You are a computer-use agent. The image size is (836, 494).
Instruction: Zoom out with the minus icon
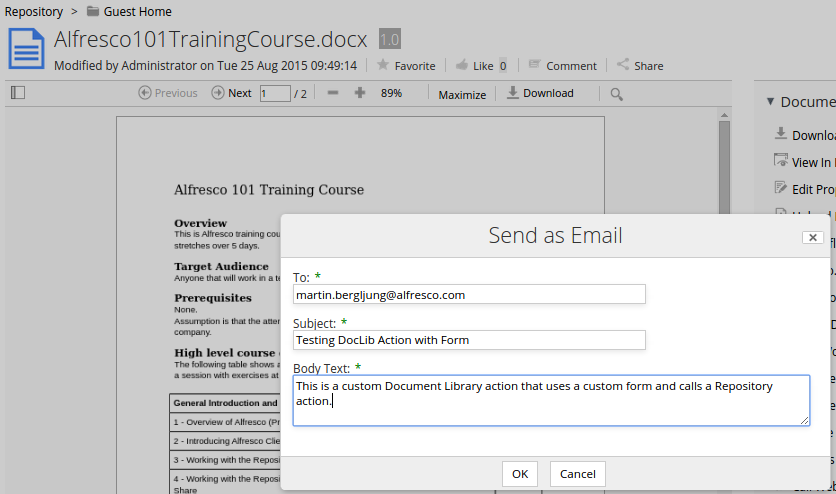[333, 93]
